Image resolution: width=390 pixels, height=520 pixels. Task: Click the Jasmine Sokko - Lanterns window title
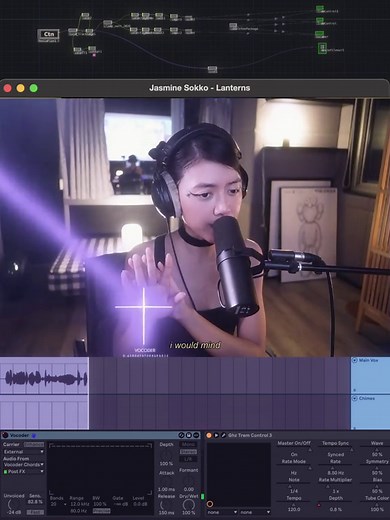[x=199, y=88]
